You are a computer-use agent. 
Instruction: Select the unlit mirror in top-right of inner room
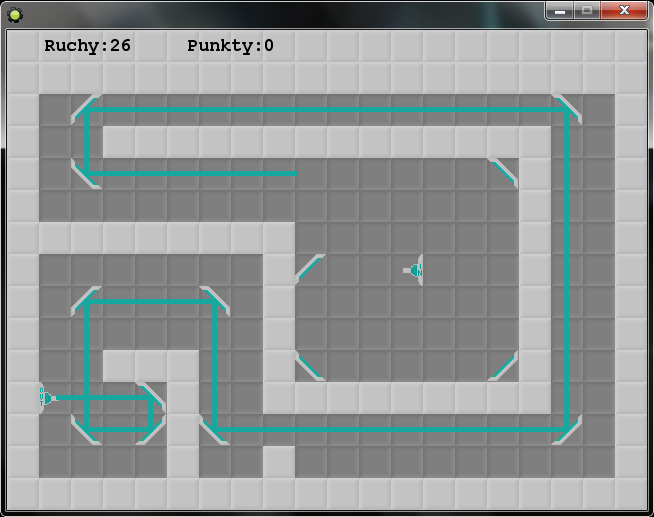point(503,173)
